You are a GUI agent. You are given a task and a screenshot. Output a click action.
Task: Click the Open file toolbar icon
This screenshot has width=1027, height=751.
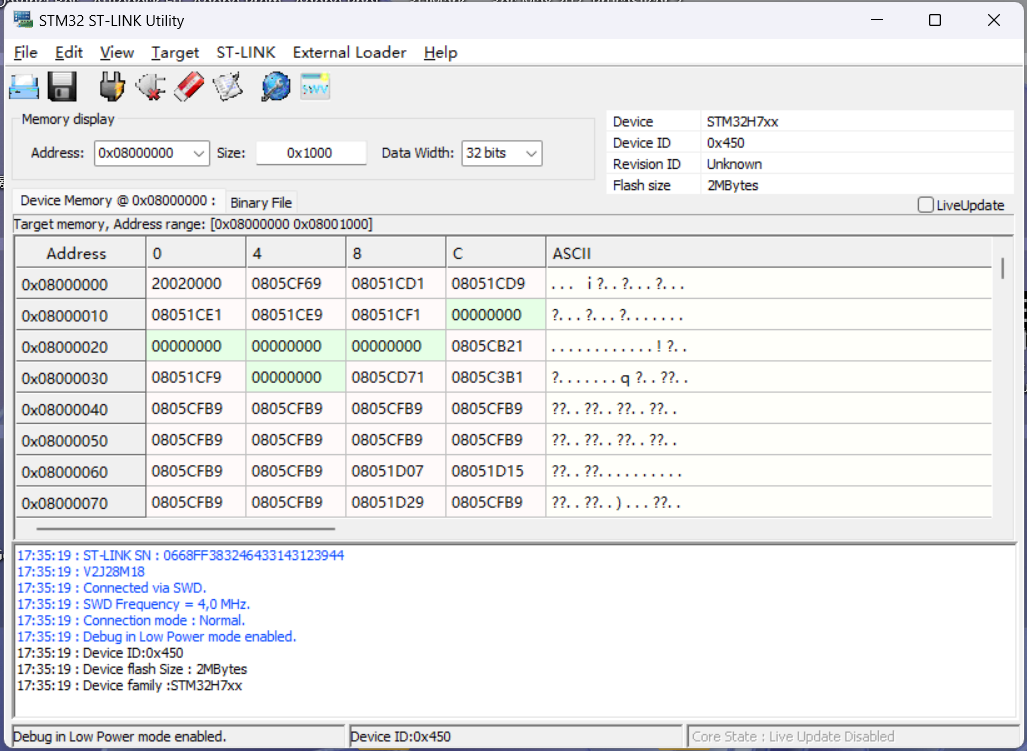pos(24,86)
